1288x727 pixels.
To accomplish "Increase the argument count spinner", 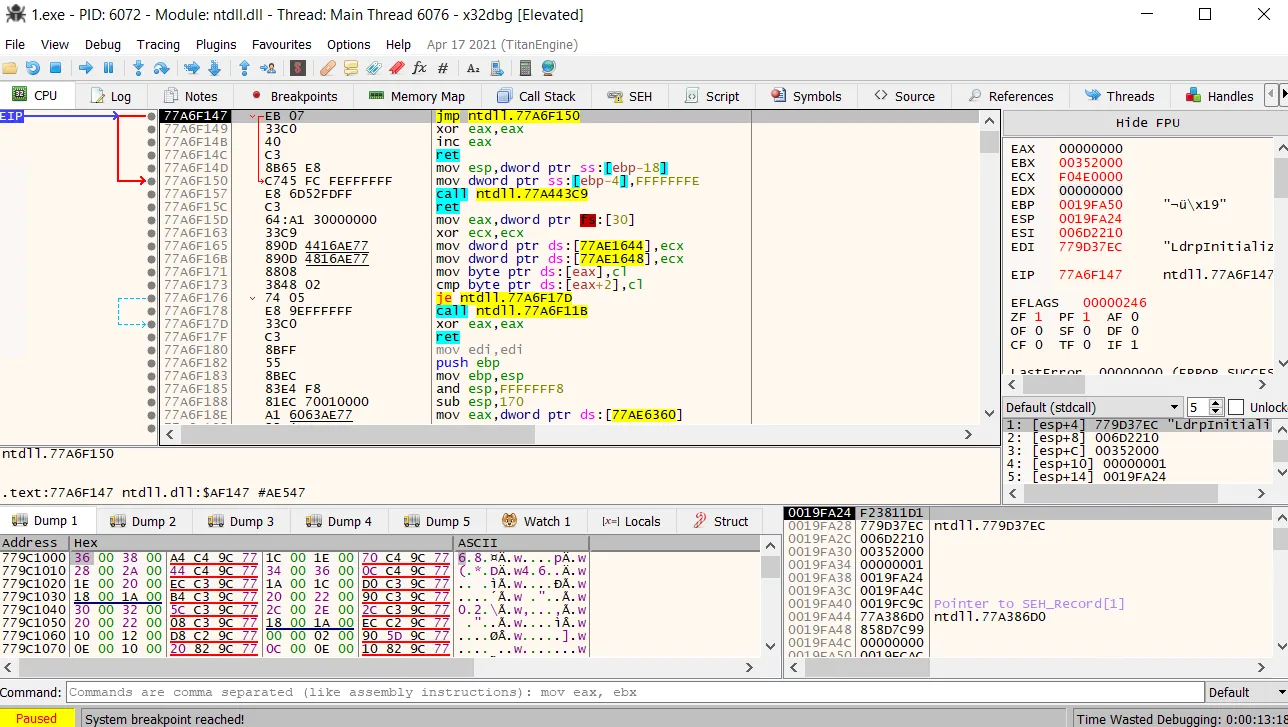I will point(1216,403).
